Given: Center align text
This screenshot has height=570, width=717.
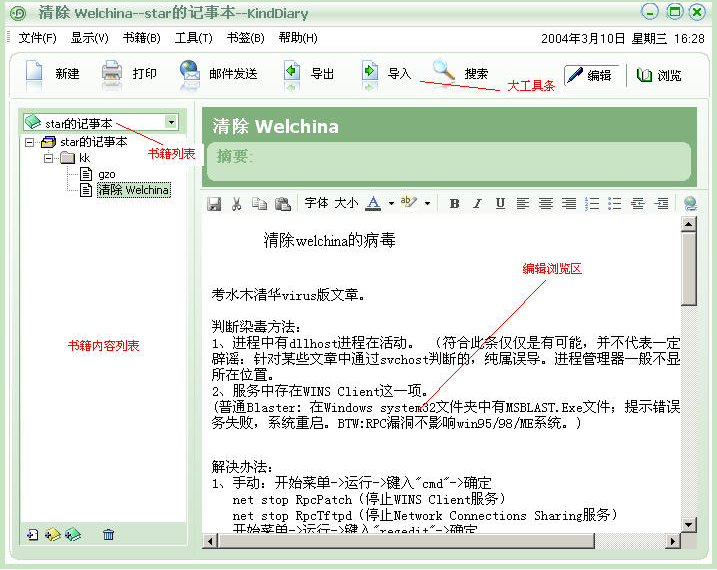Looking at the screenshot, I should click(546, 204).
